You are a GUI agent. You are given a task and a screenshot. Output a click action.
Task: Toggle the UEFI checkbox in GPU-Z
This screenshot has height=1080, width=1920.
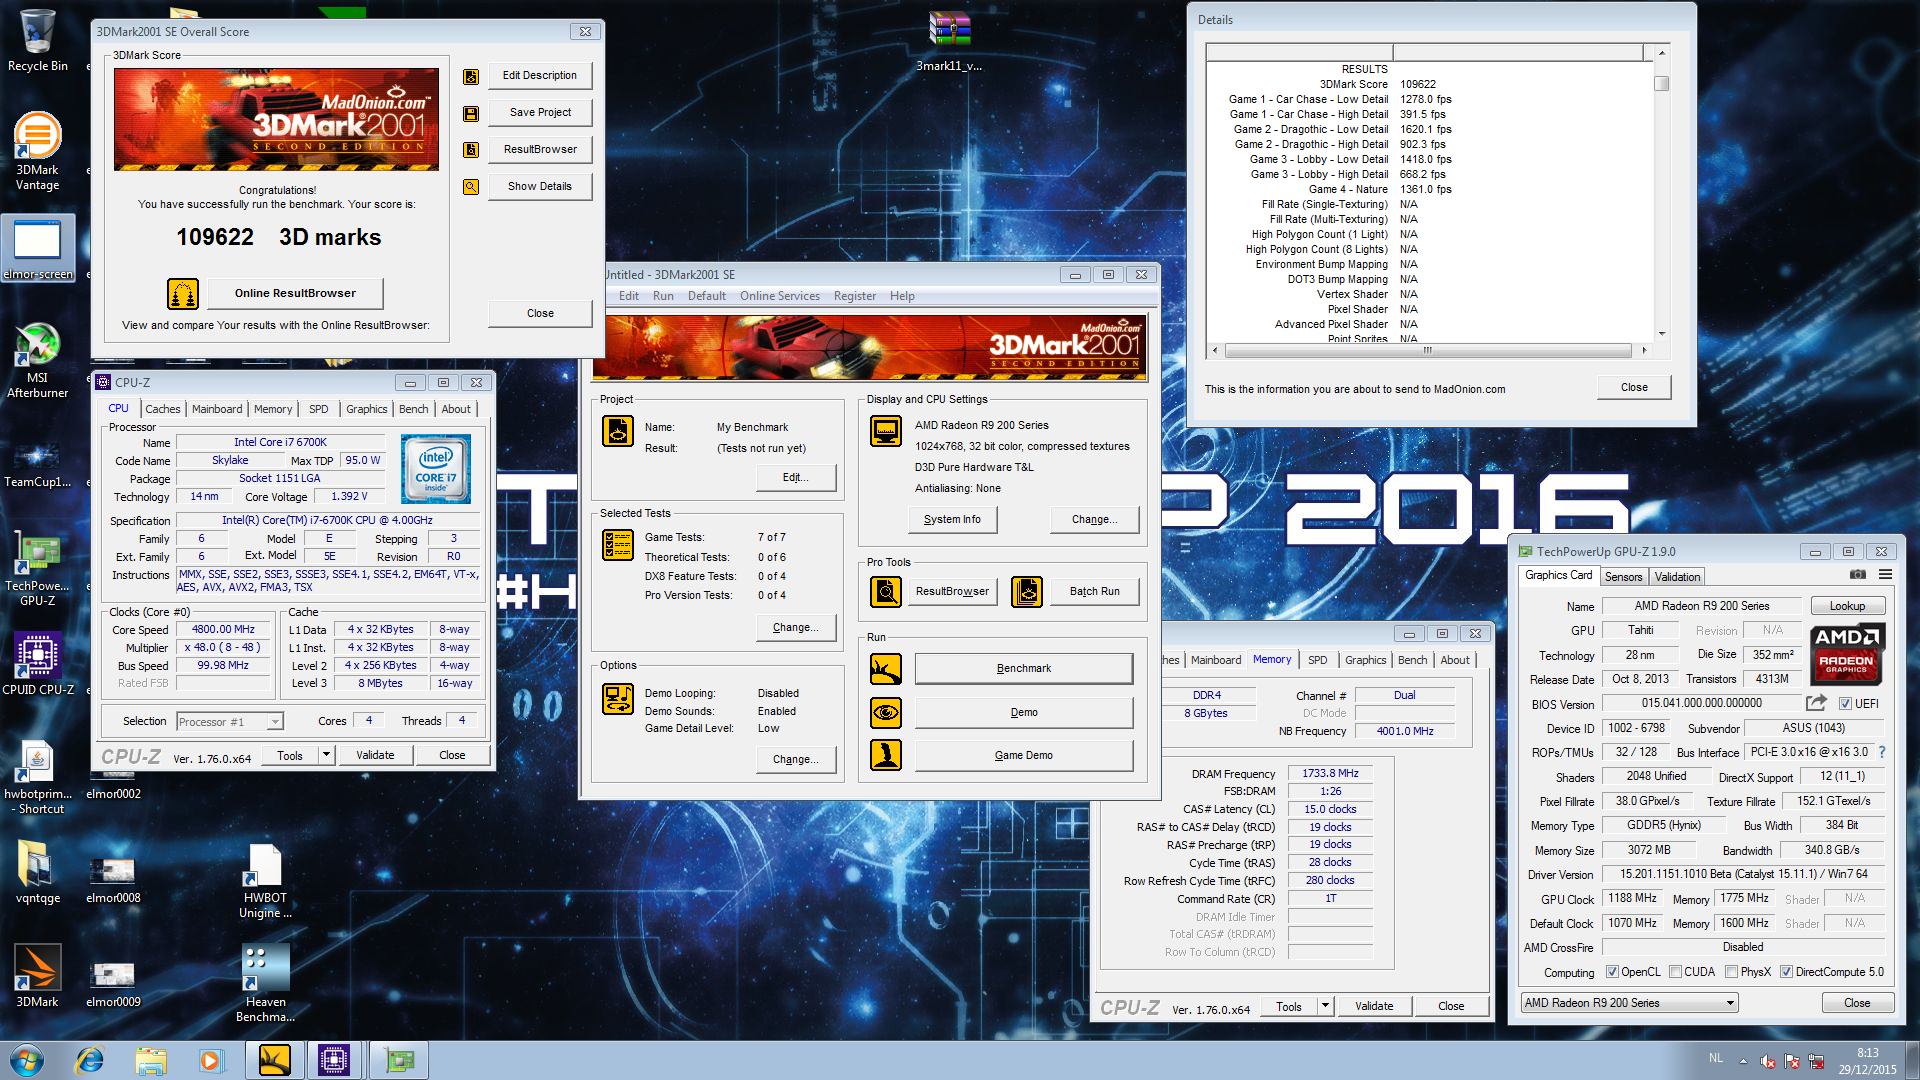tap(1846, 704)
